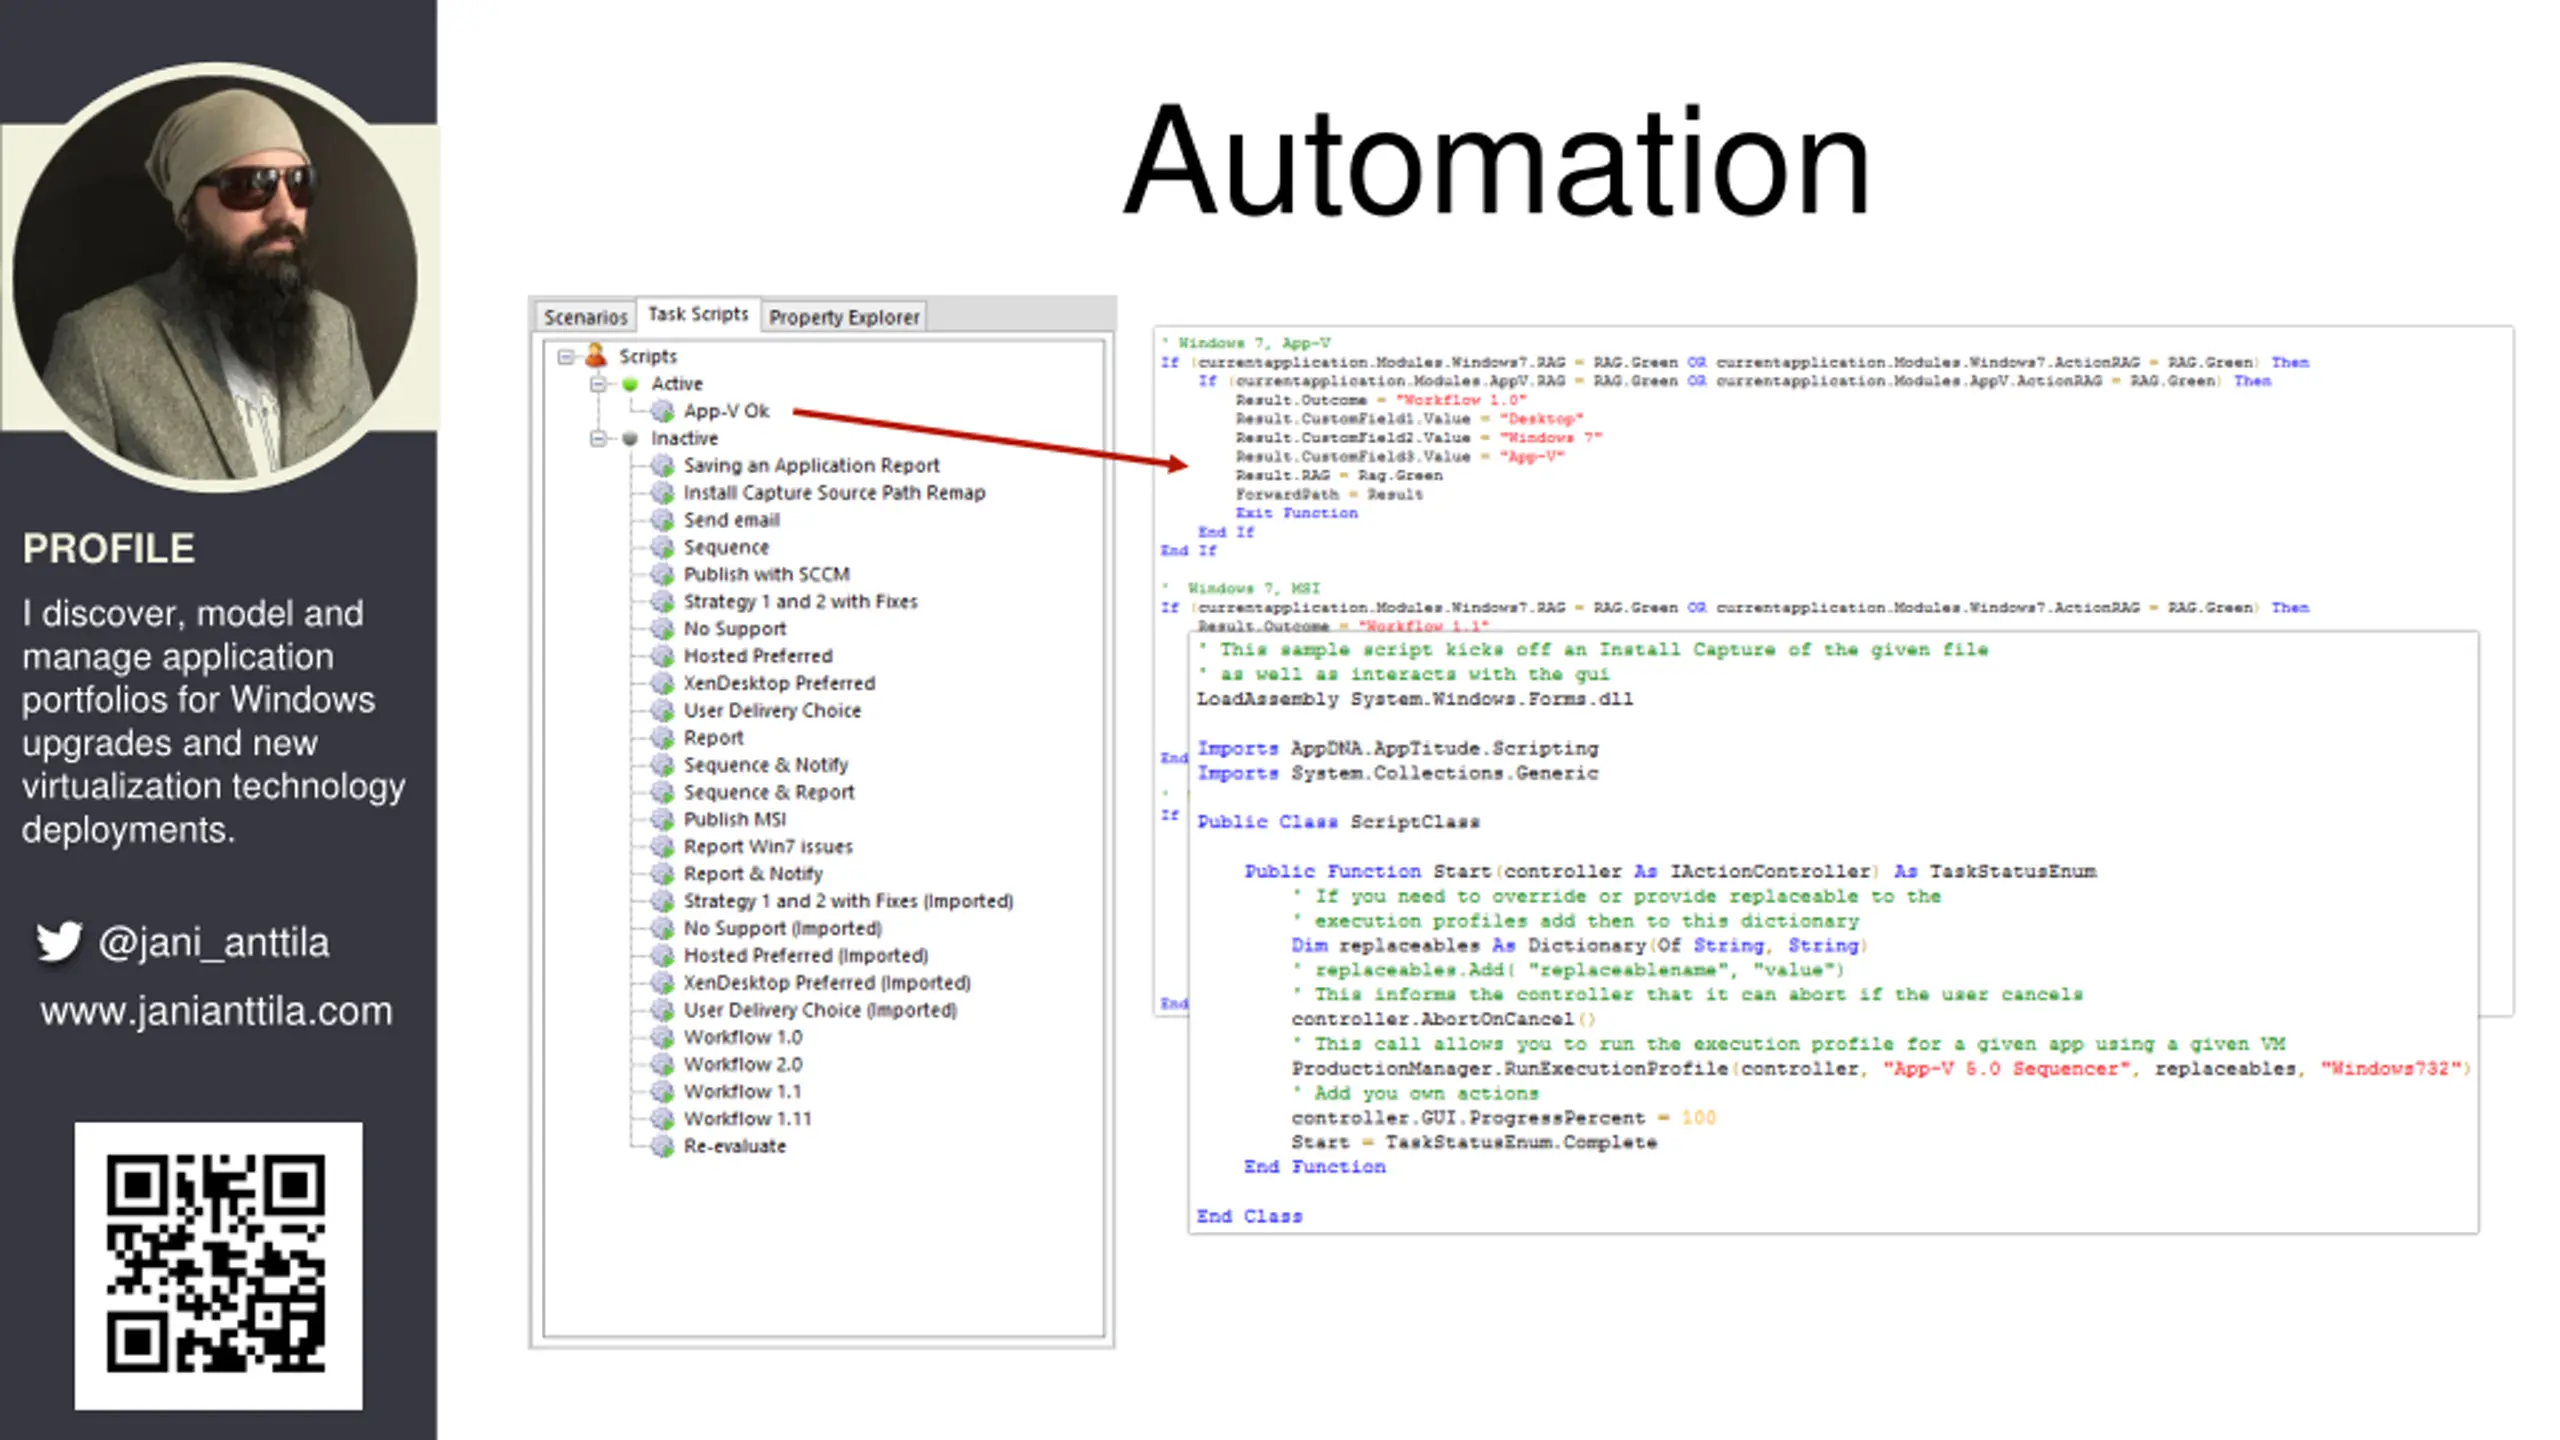Click the Report Win7 issues script icon
The width and height of the screenshot is (2560, 1440).
[x=662, y=847]
